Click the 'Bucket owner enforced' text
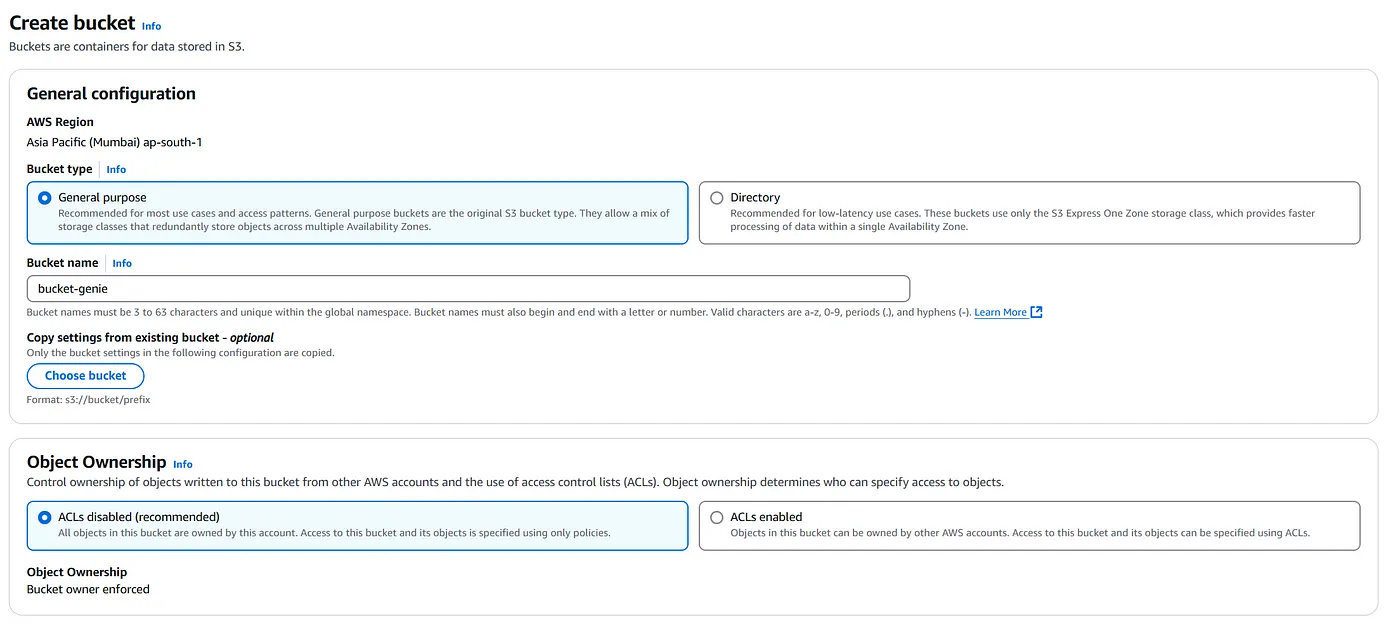This screenshot has height=628, width=1400. click(88, 589)
